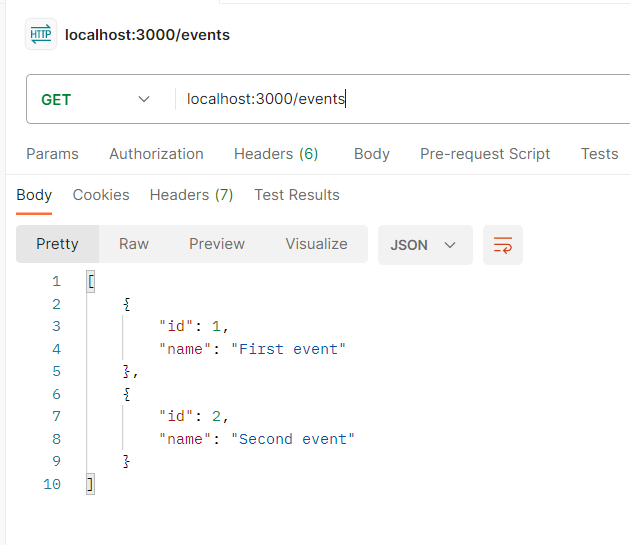This screenshot has height=545, width=630.
Task: Open the Params tab
Action: pyautogui.click(x=52, y=154)
